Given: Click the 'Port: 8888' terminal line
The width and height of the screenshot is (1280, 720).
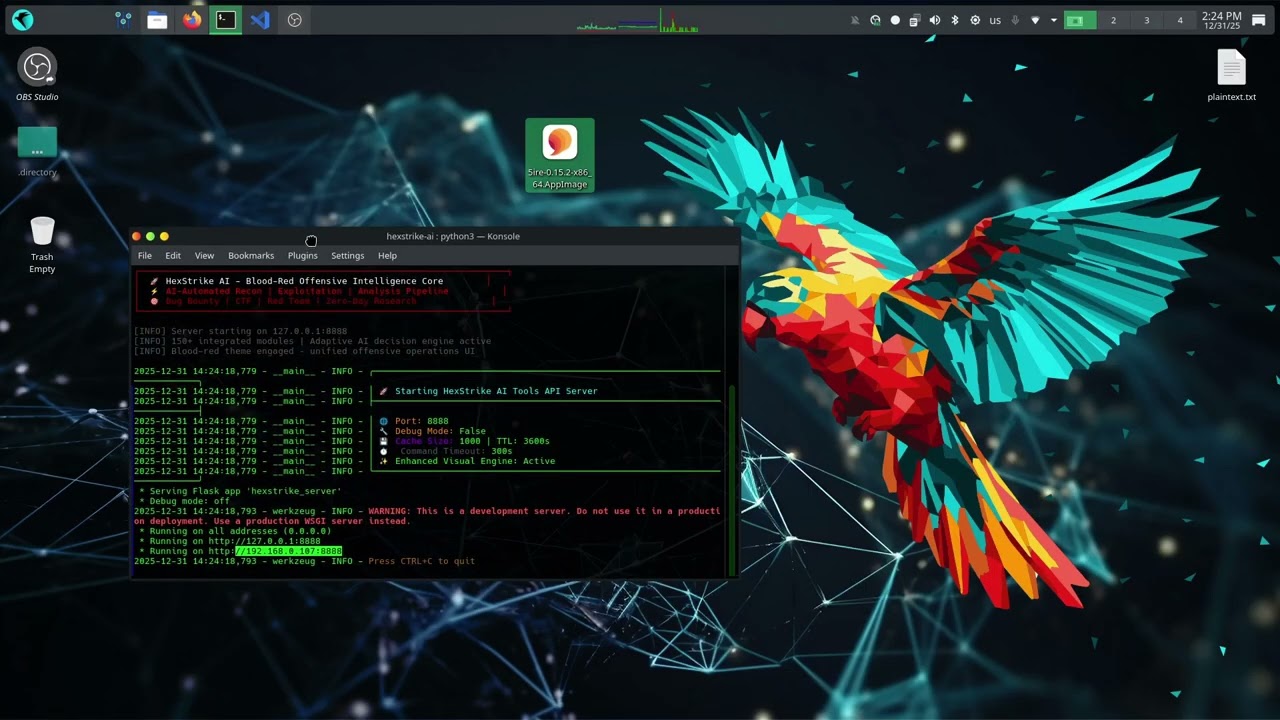Looking at the screenshot, I should point(422,421).
